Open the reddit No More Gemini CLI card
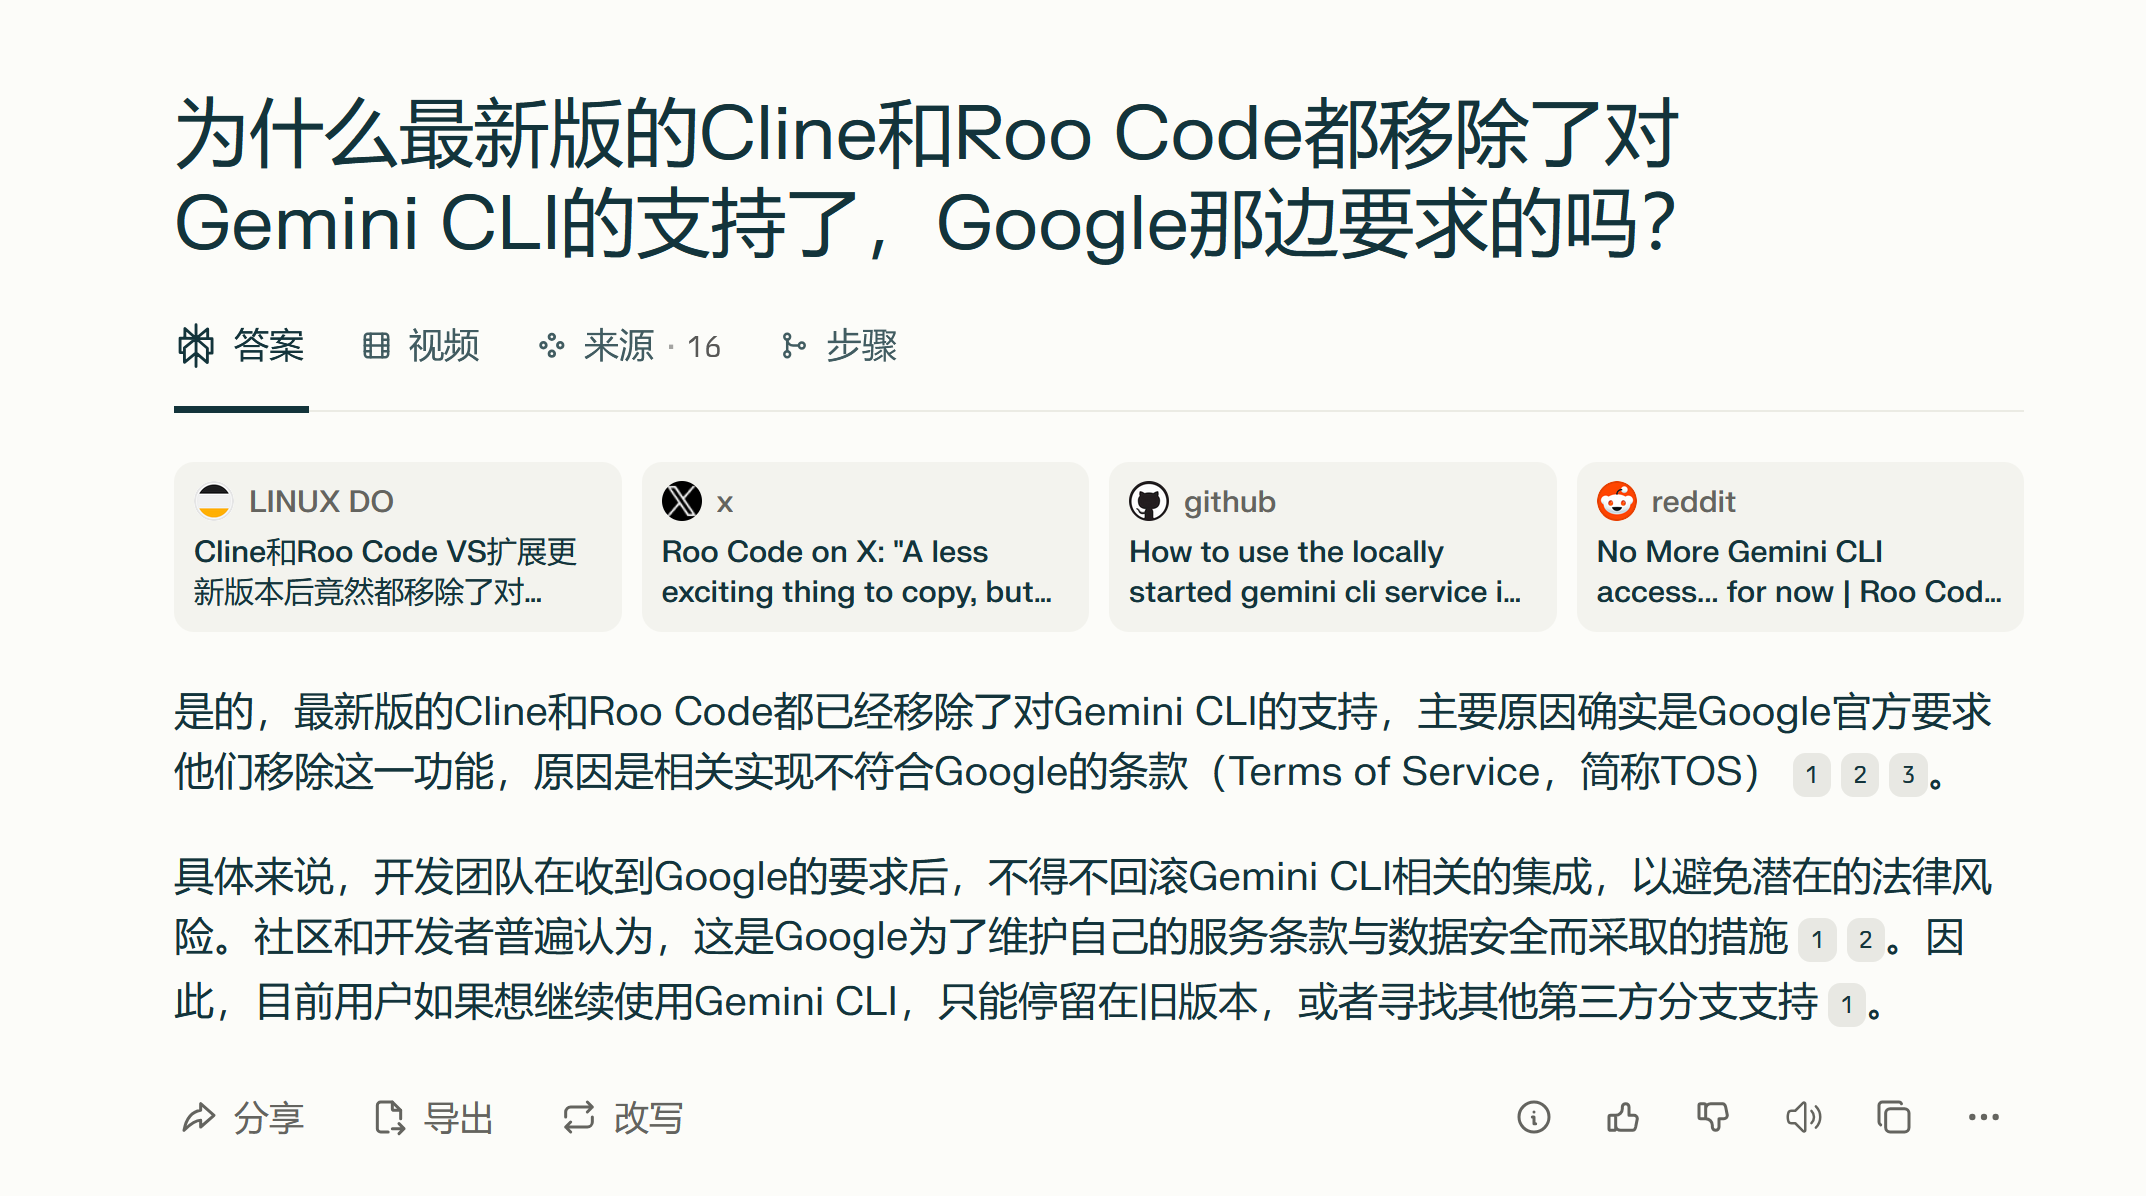This screenshot has width=2146, height=1196. point(1800,546)
